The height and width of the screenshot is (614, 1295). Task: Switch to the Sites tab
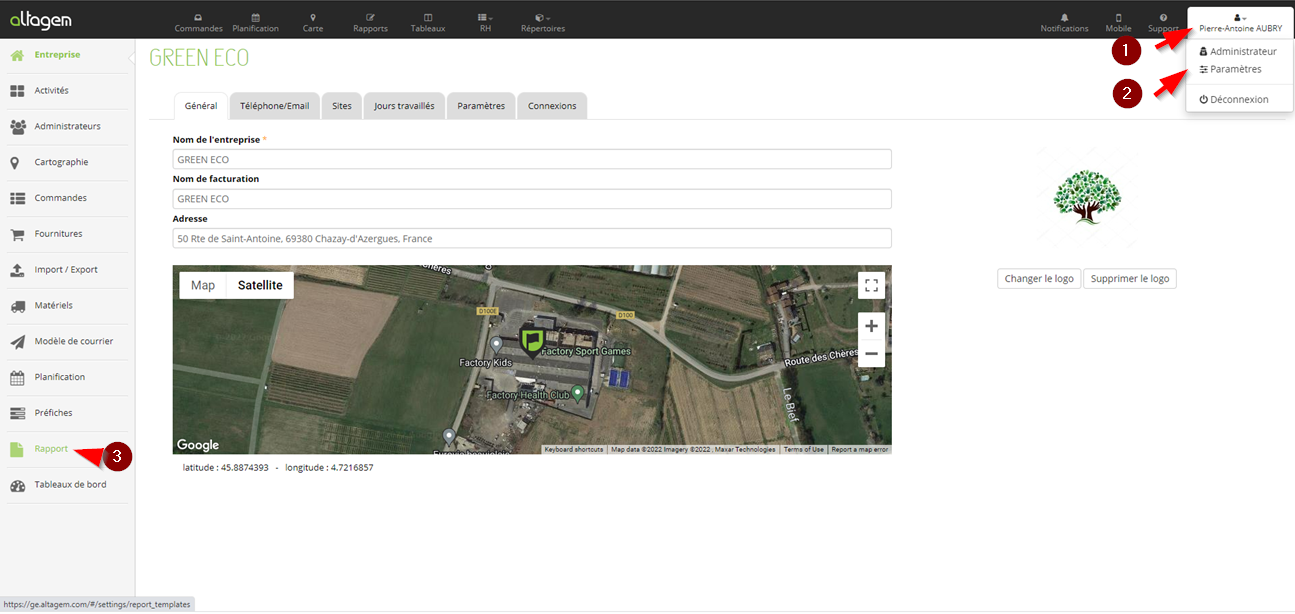point(342,106)
